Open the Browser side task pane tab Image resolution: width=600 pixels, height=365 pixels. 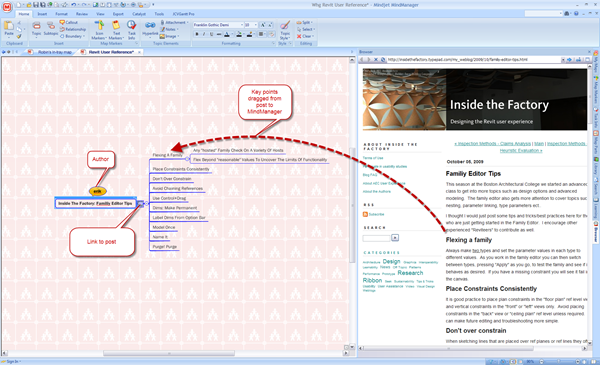click(596, 231)
